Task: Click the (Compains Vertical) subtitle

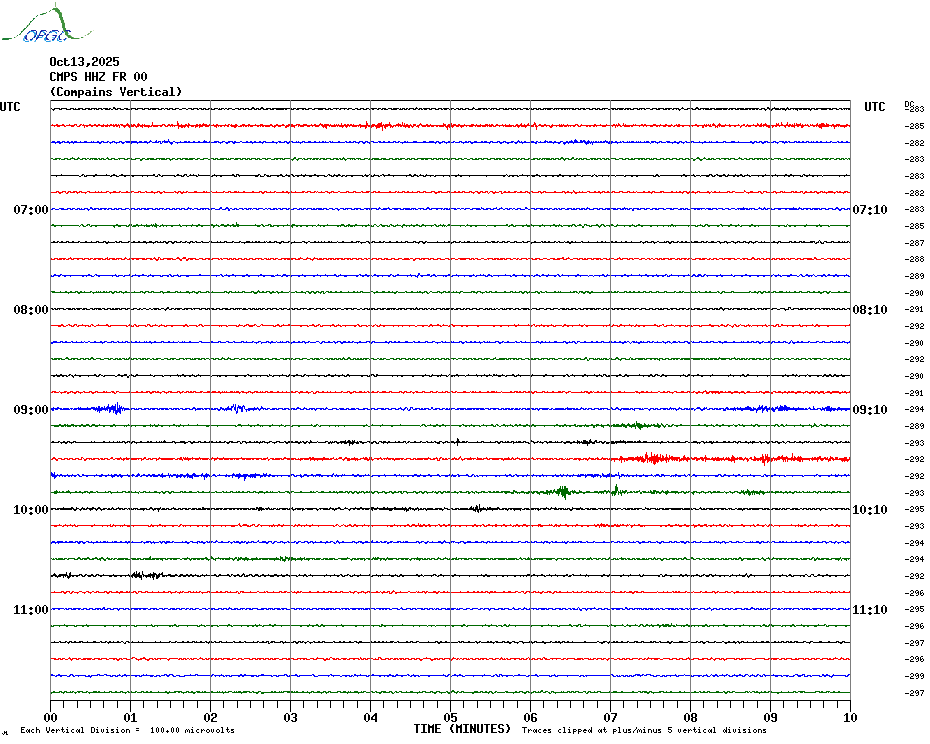Action: (116, 92)
